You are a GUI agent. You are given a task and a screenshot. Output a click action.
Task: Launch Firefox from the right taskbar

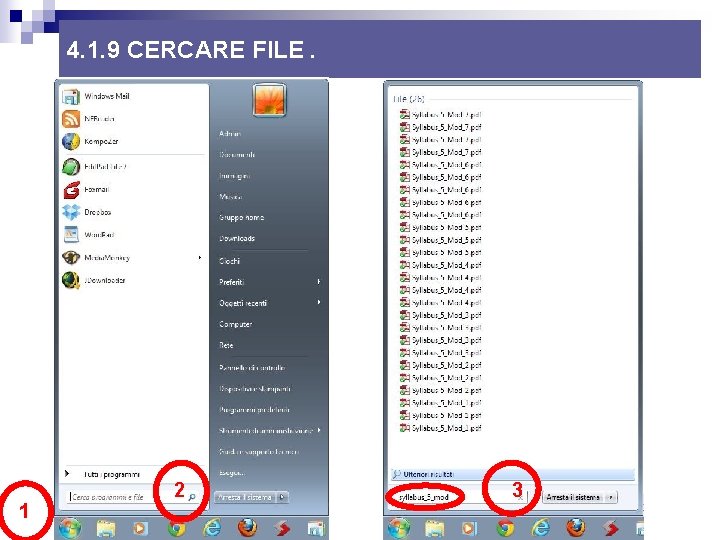tap(576, 528)
